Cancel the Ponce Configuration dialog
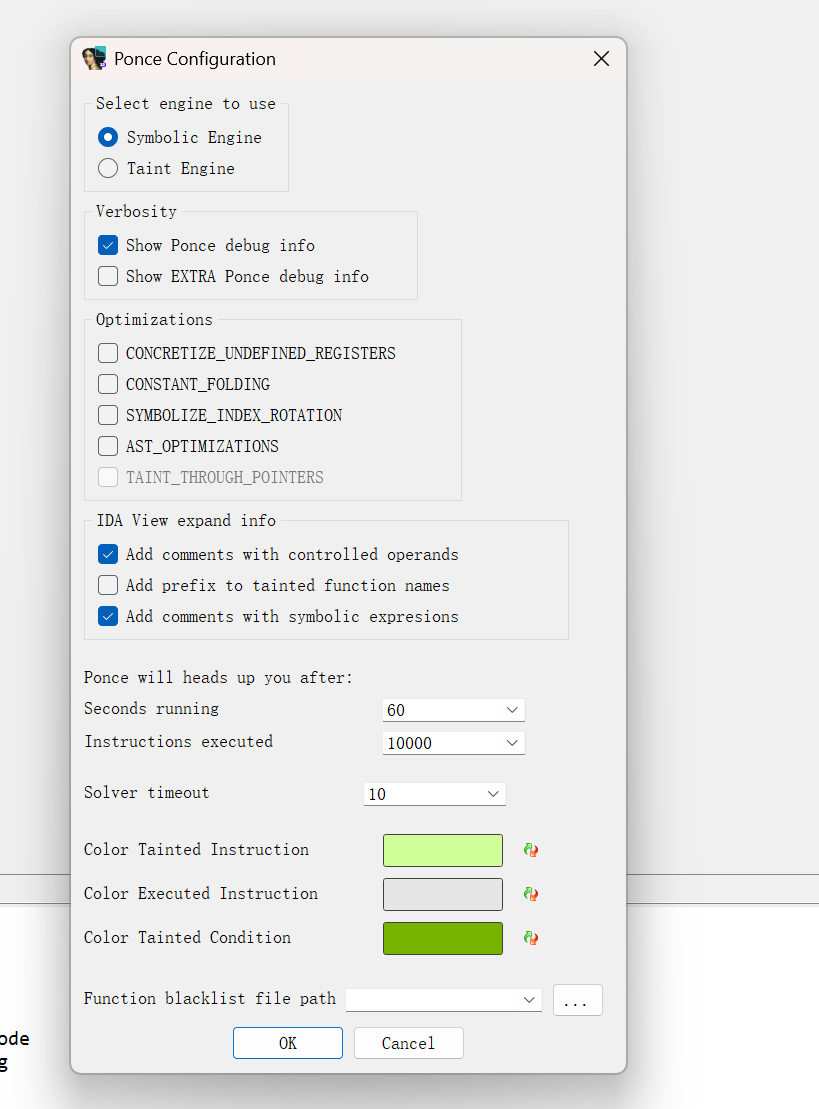The width and height of the screenshot is (819, 1109). [409, 1043]
